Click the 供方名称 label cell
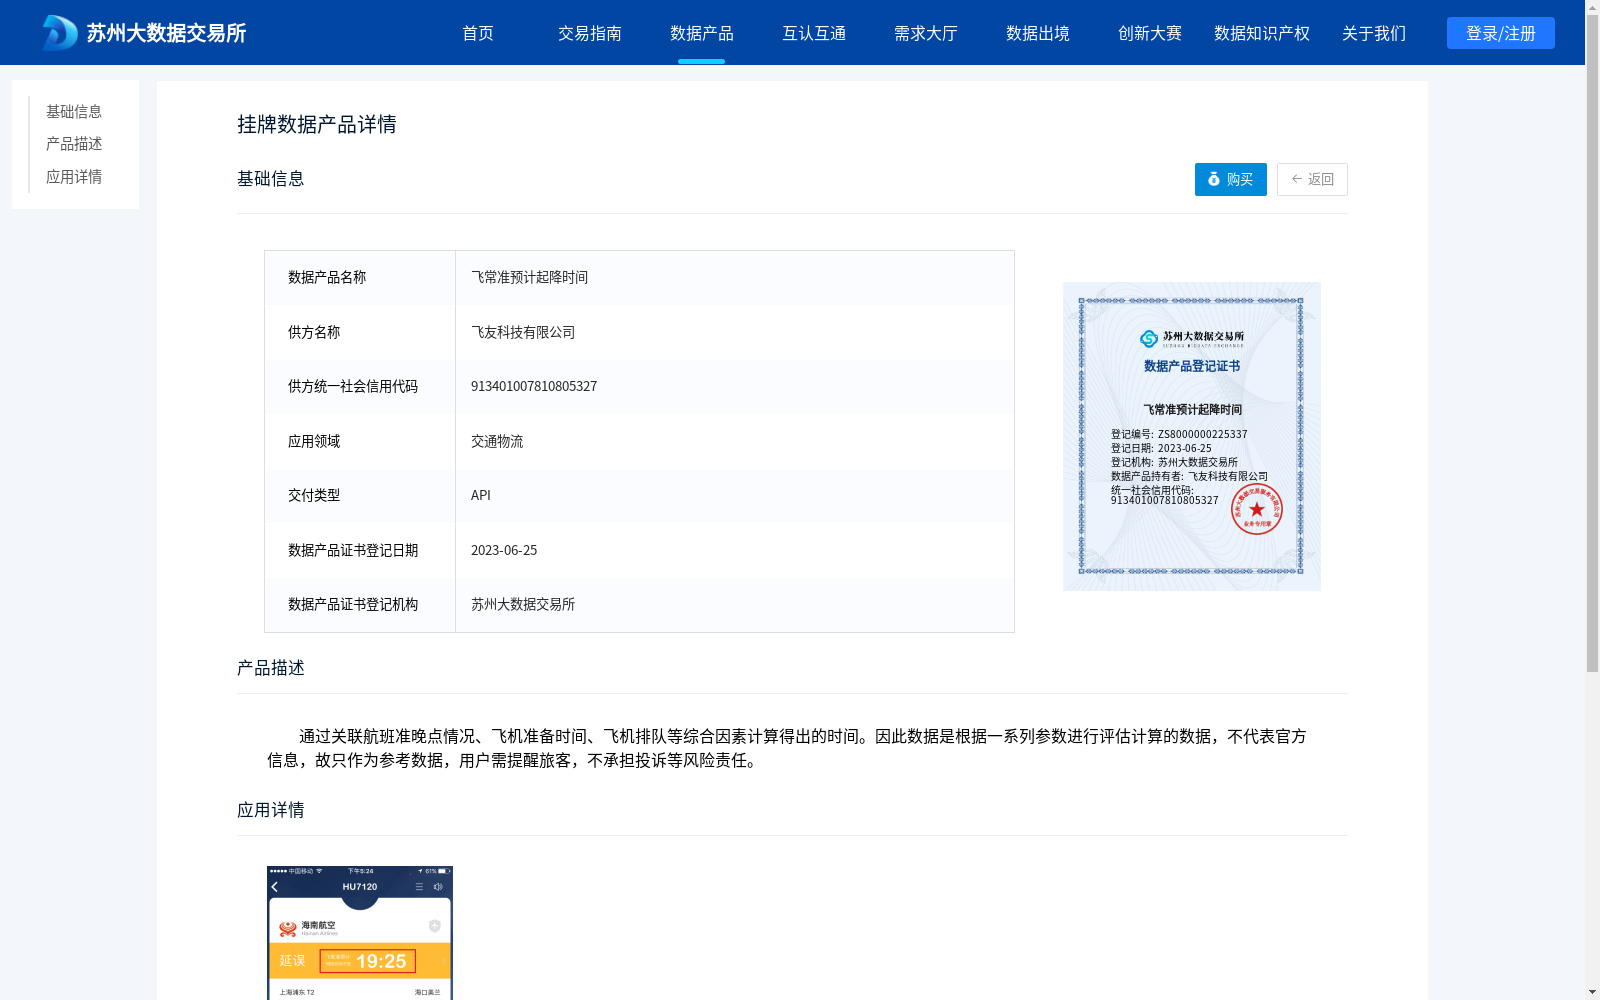1600x1000 pixels. point(360,332)
